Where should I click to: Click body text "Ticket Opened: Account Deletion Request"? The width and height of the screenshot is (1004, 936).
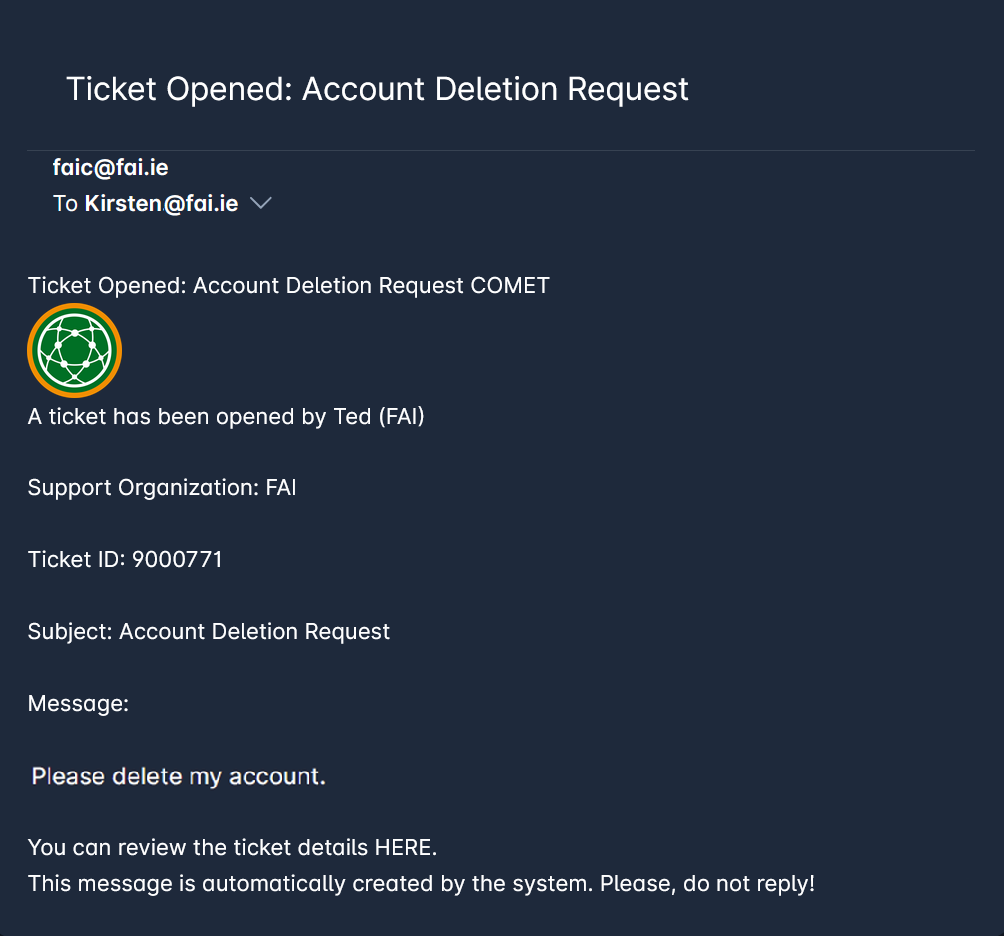click(247, 286)
